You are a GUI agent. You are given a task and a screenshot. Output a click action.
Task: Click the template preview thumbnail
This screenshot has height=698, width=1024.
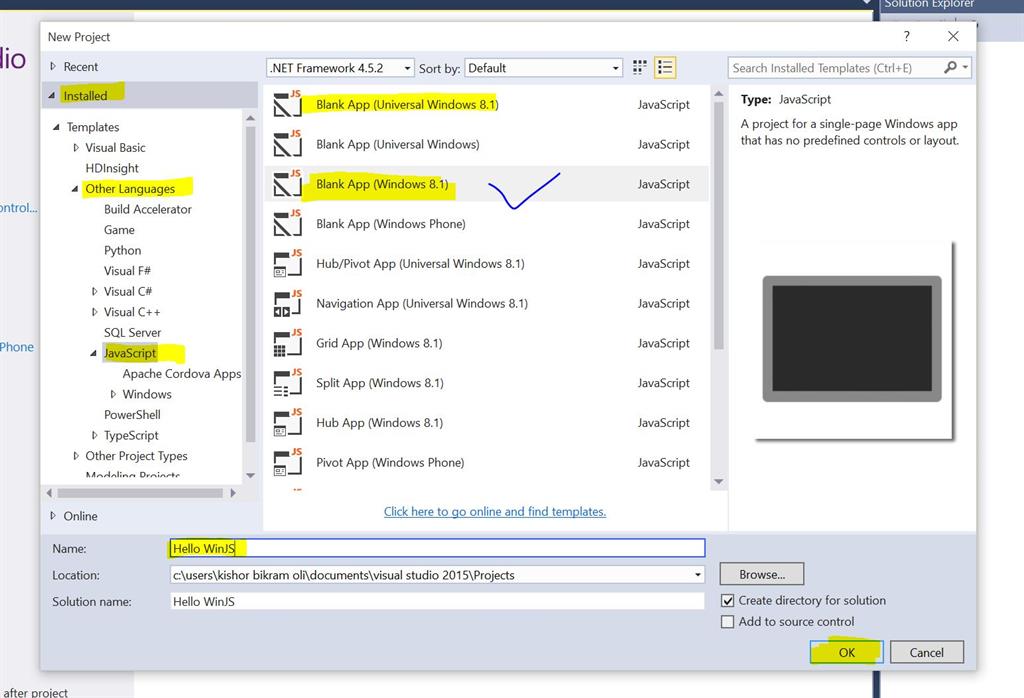[x=852, y=340]
